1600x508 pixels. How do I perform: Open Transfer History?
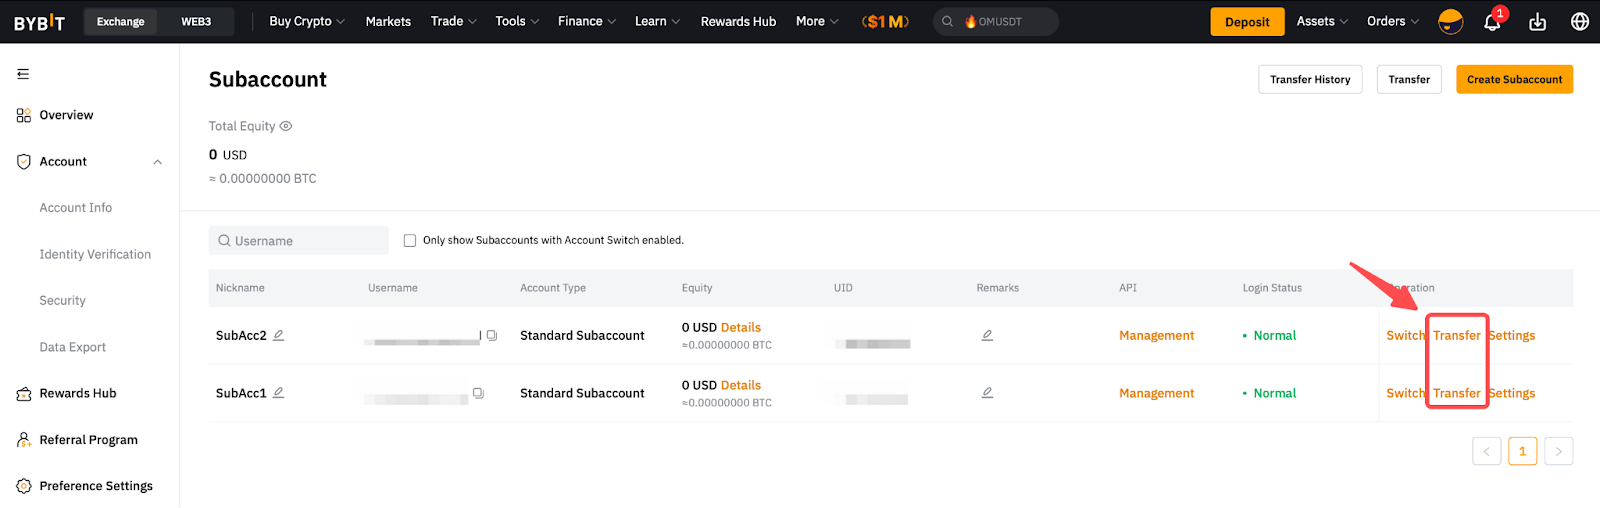1309,80
